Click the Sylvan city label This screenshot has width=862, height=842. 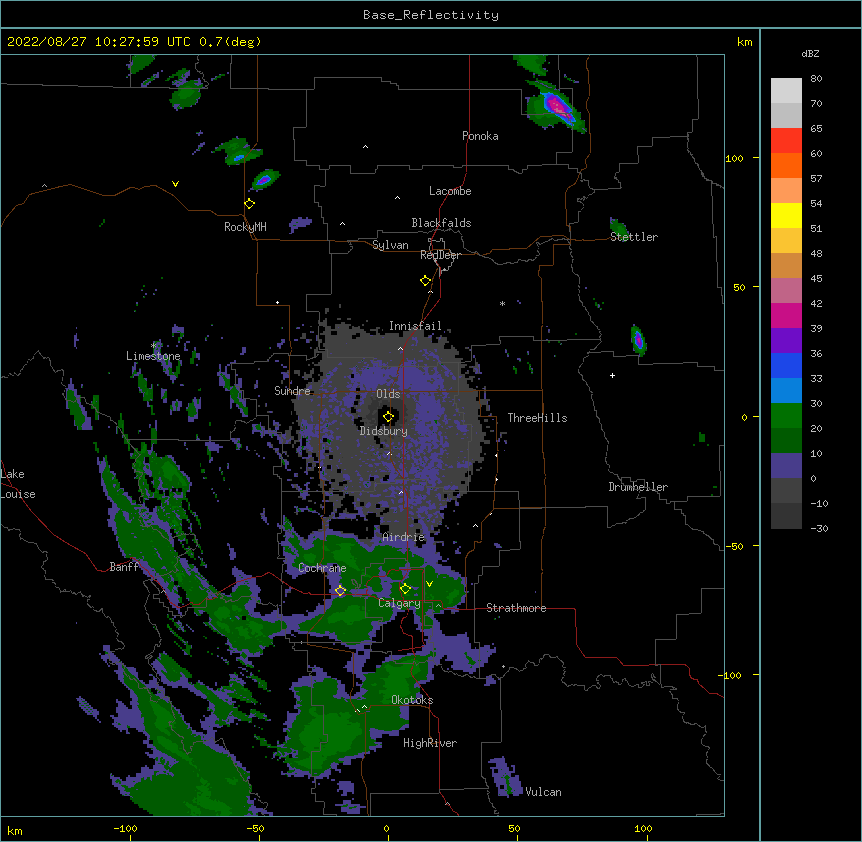(x=390, y=245)
